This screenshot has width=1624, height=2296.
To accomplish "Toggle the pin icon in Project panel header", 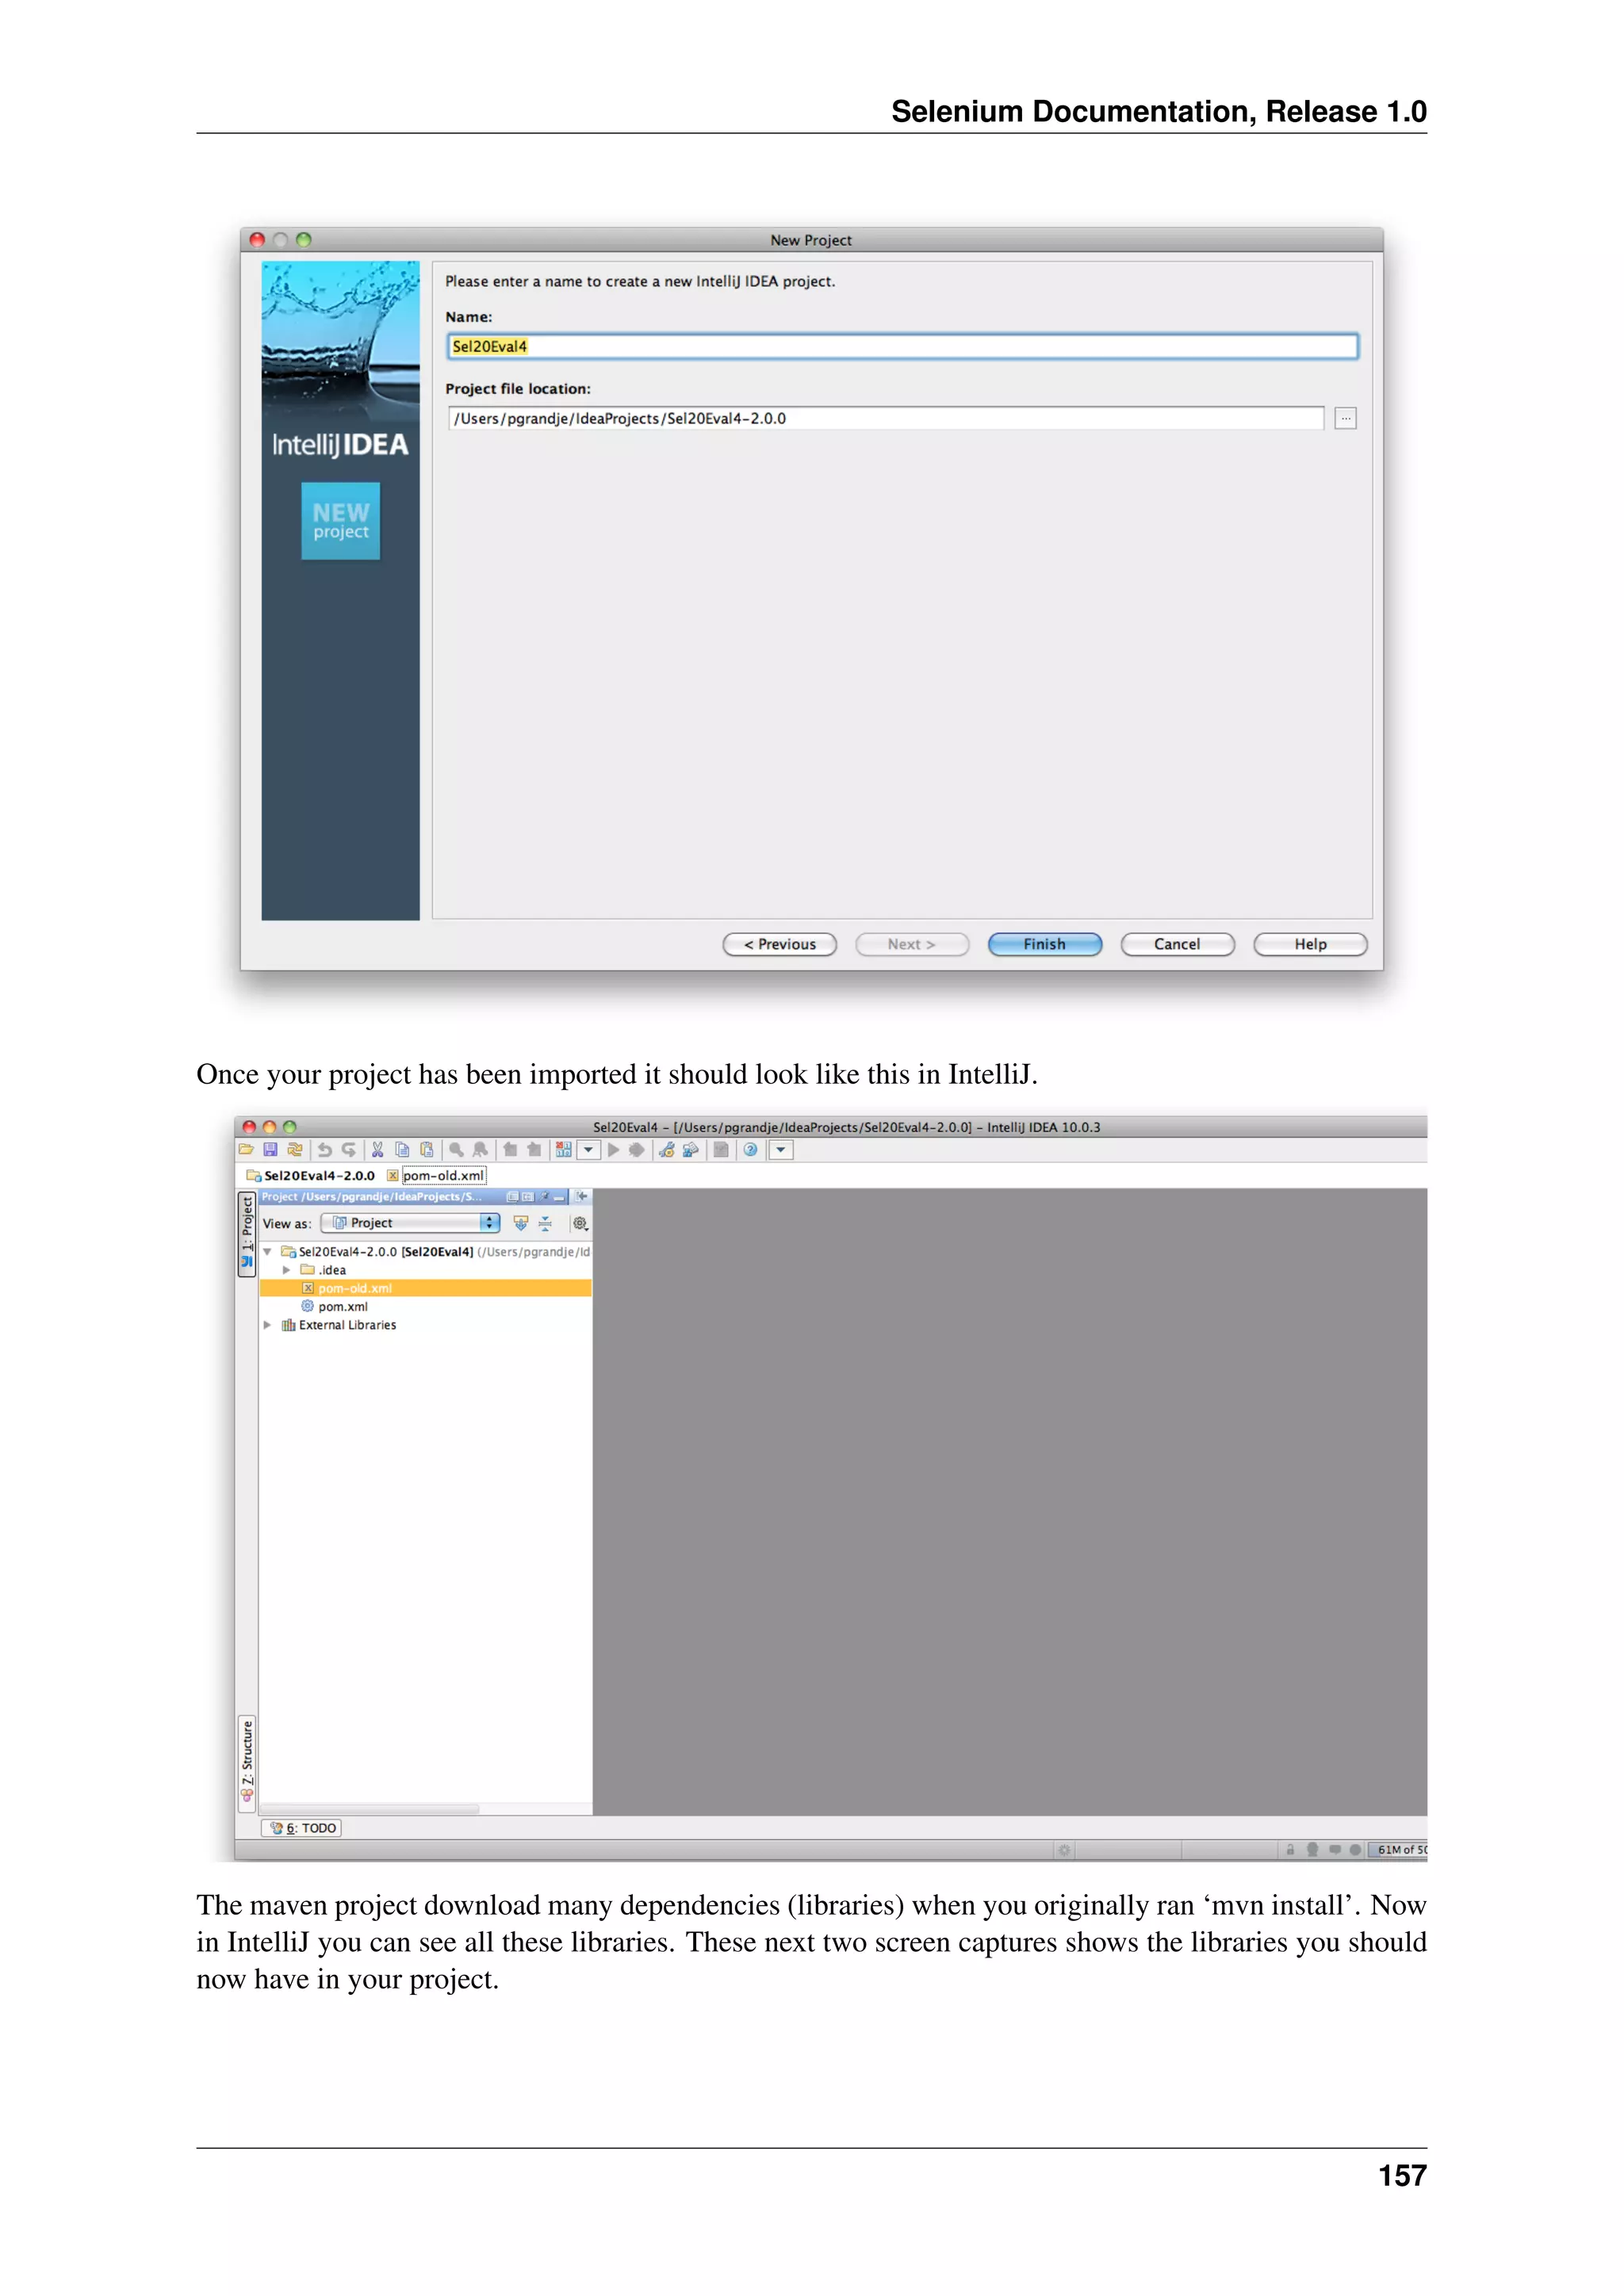I will click(545, 1196).
